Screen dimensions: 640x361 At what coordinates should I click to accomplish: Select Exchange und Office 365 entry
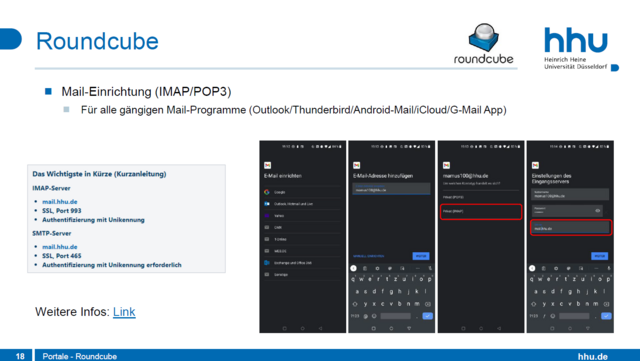click(x=302, y=263)
